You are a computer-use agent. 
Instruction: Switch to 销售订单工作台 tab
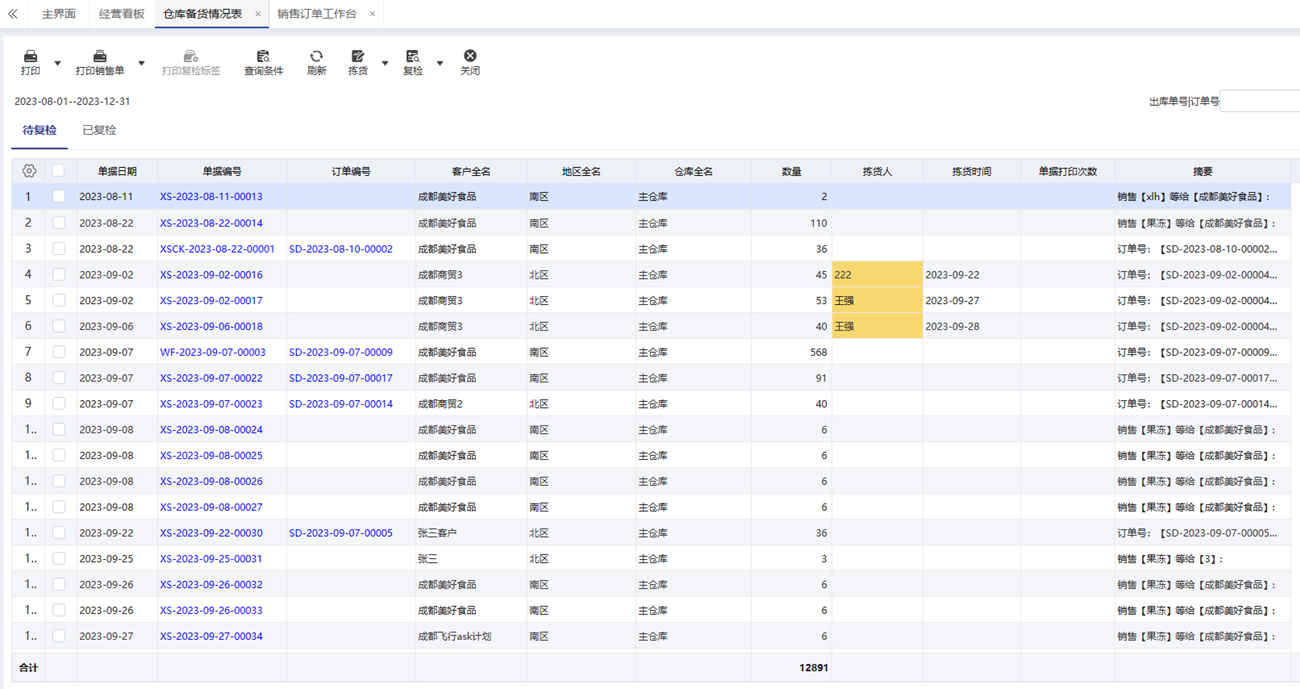coord(317,14)
